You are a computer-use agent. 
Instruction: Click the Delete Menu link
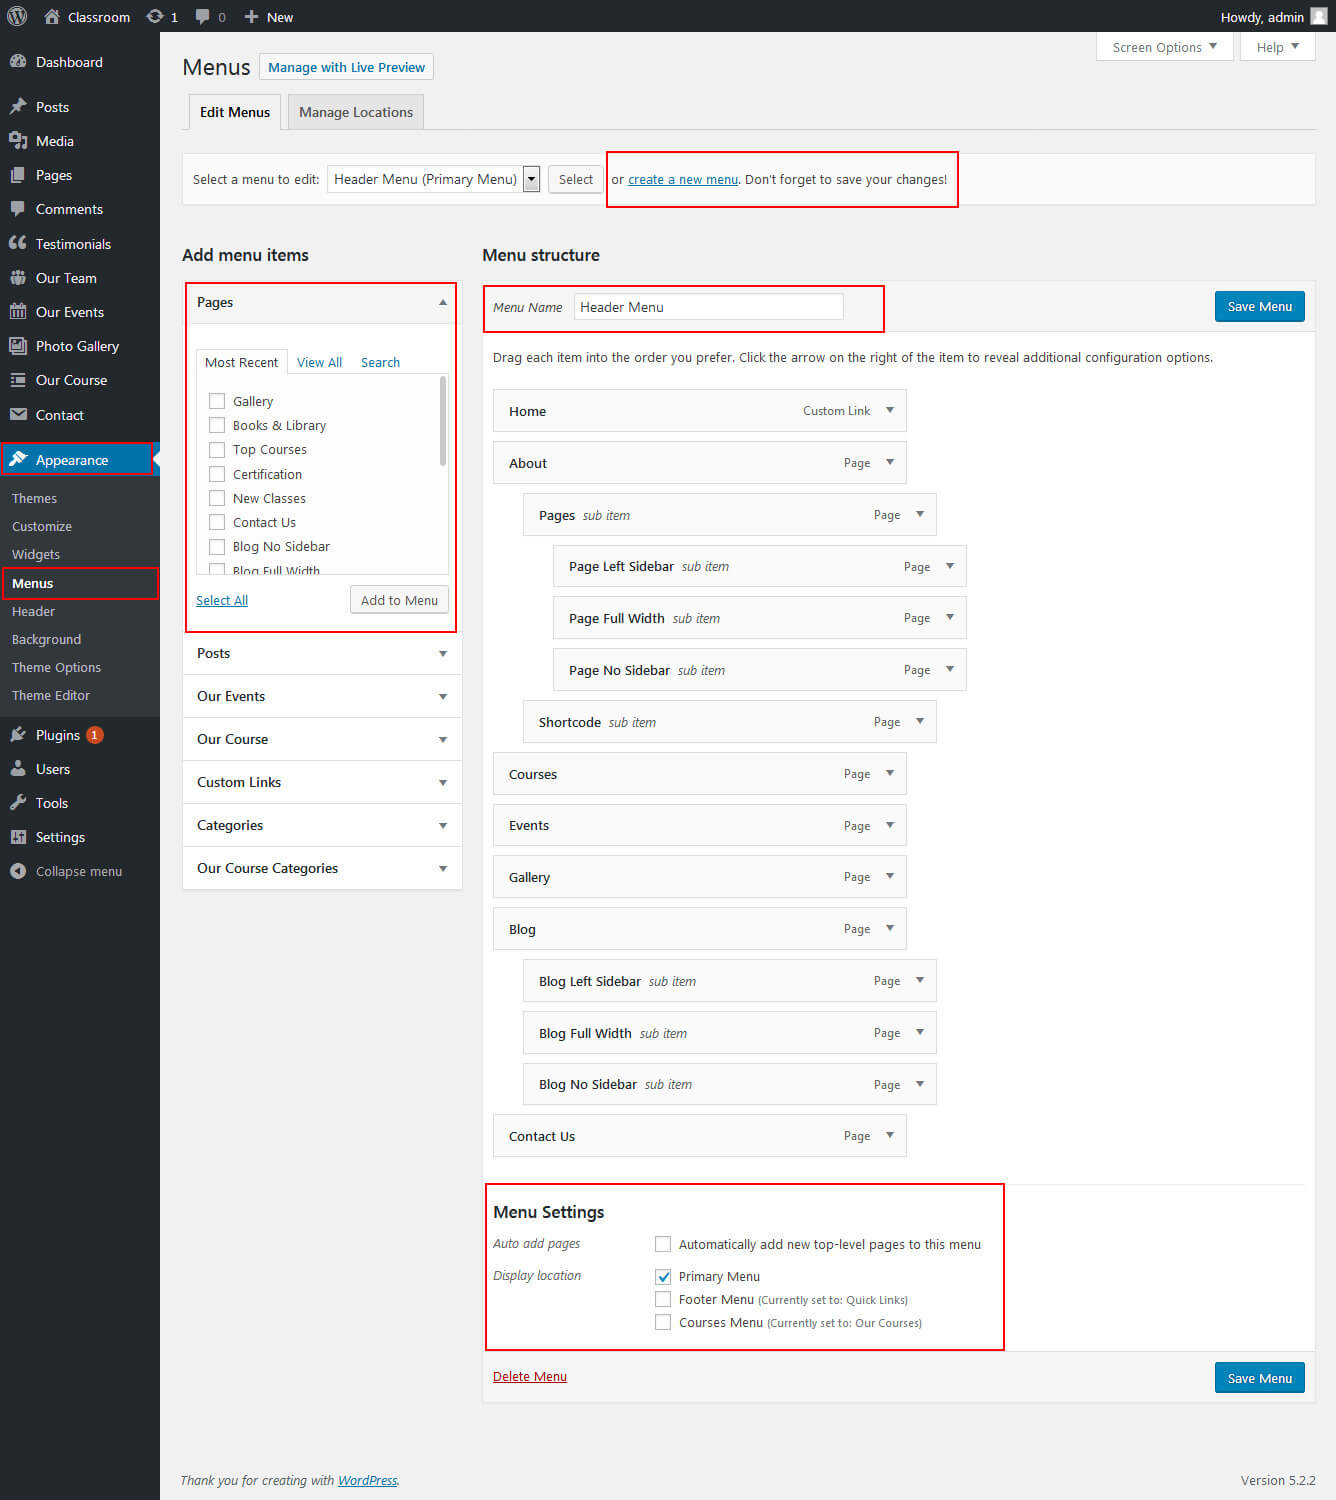click(x=529, y=1377)
